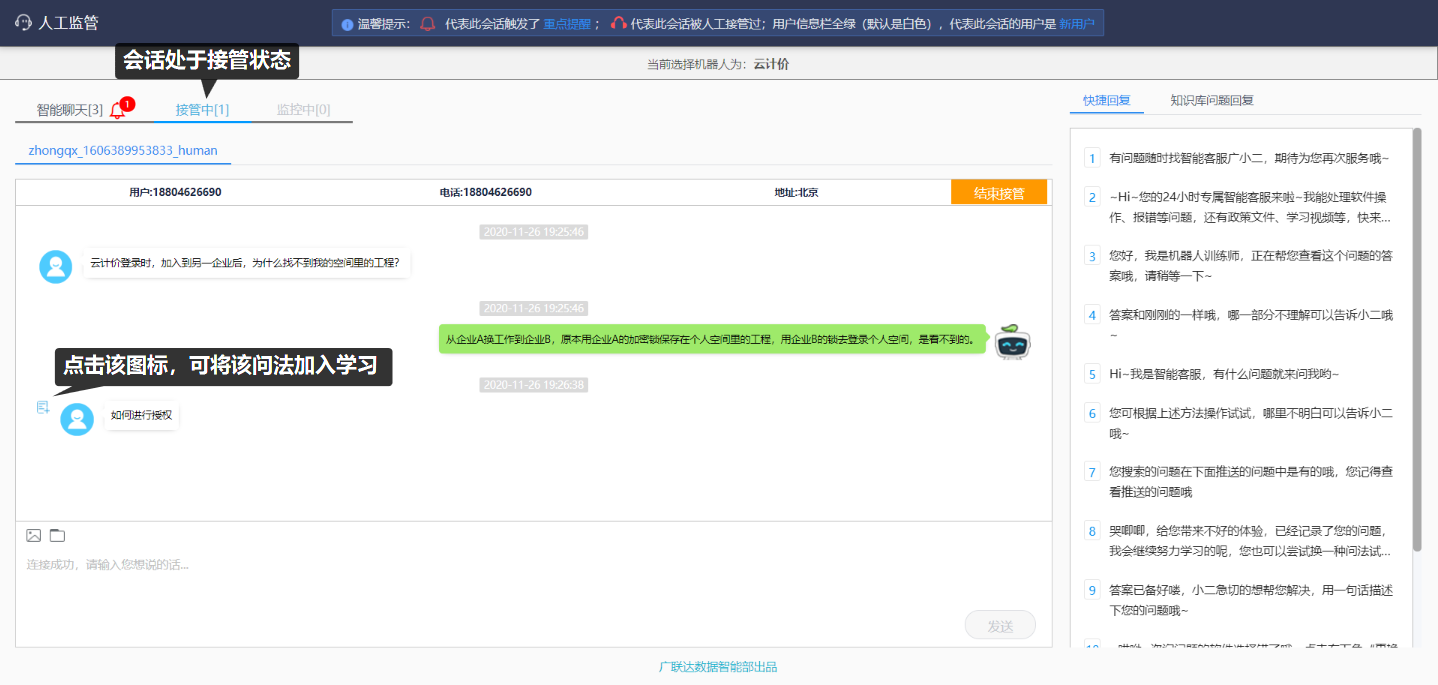Click the add-to-learning icon beside user message
This screenshot has height=685, width=1438.
(43, 407)
